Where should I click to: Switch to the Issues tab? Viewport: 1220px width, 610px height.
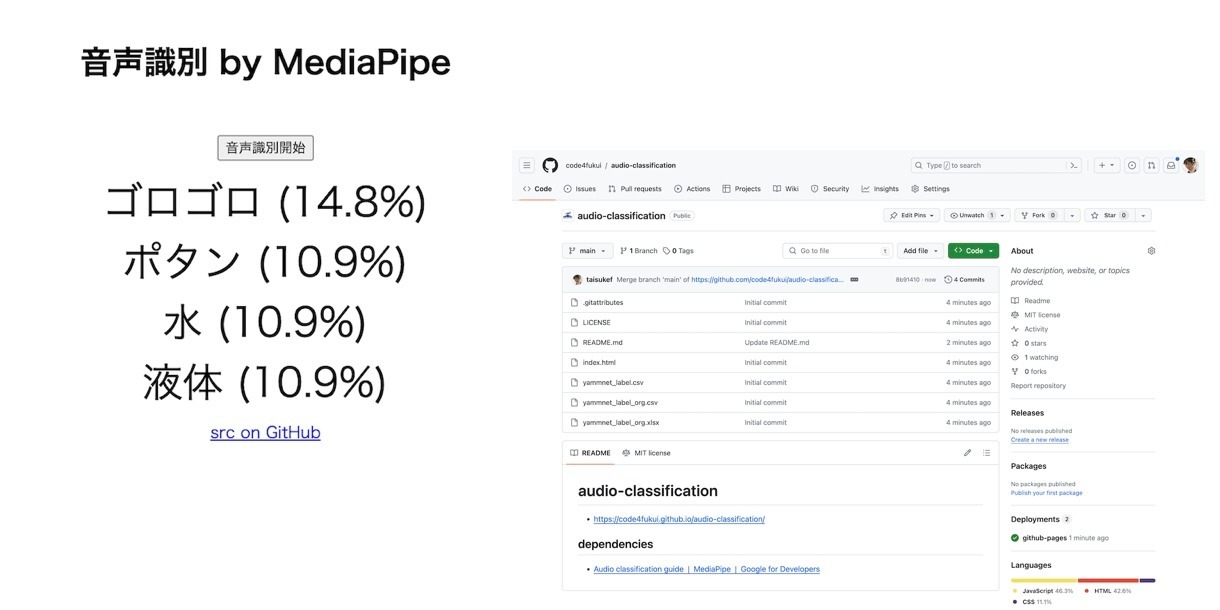pos(580,189)
